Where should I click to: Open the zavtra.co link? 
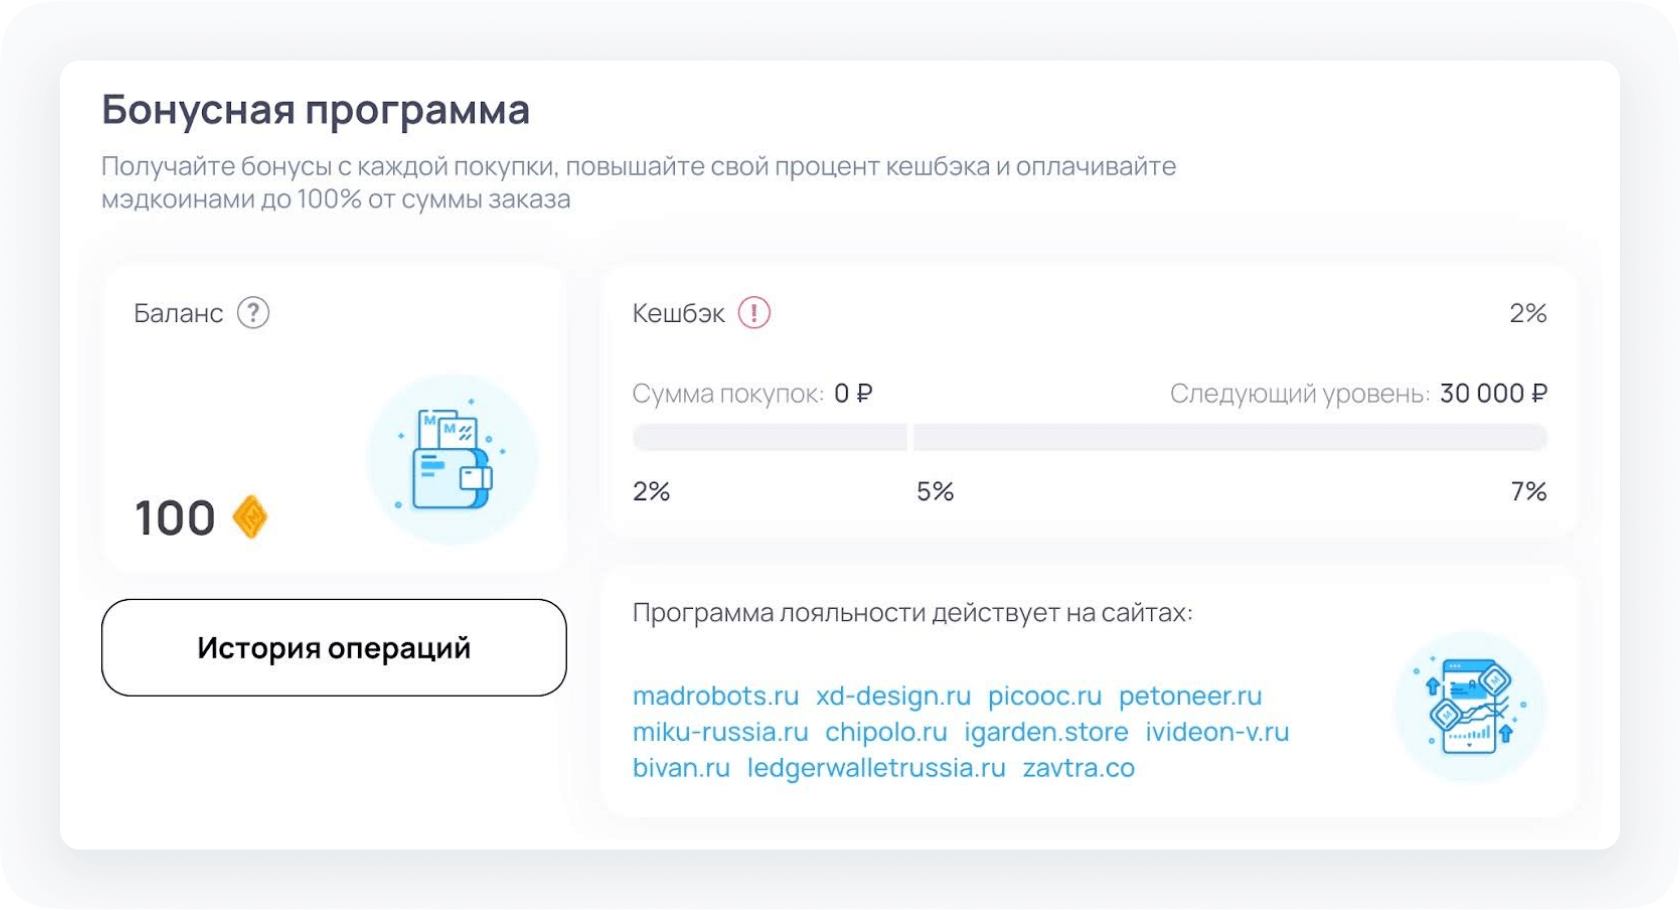click(1078, 768)
